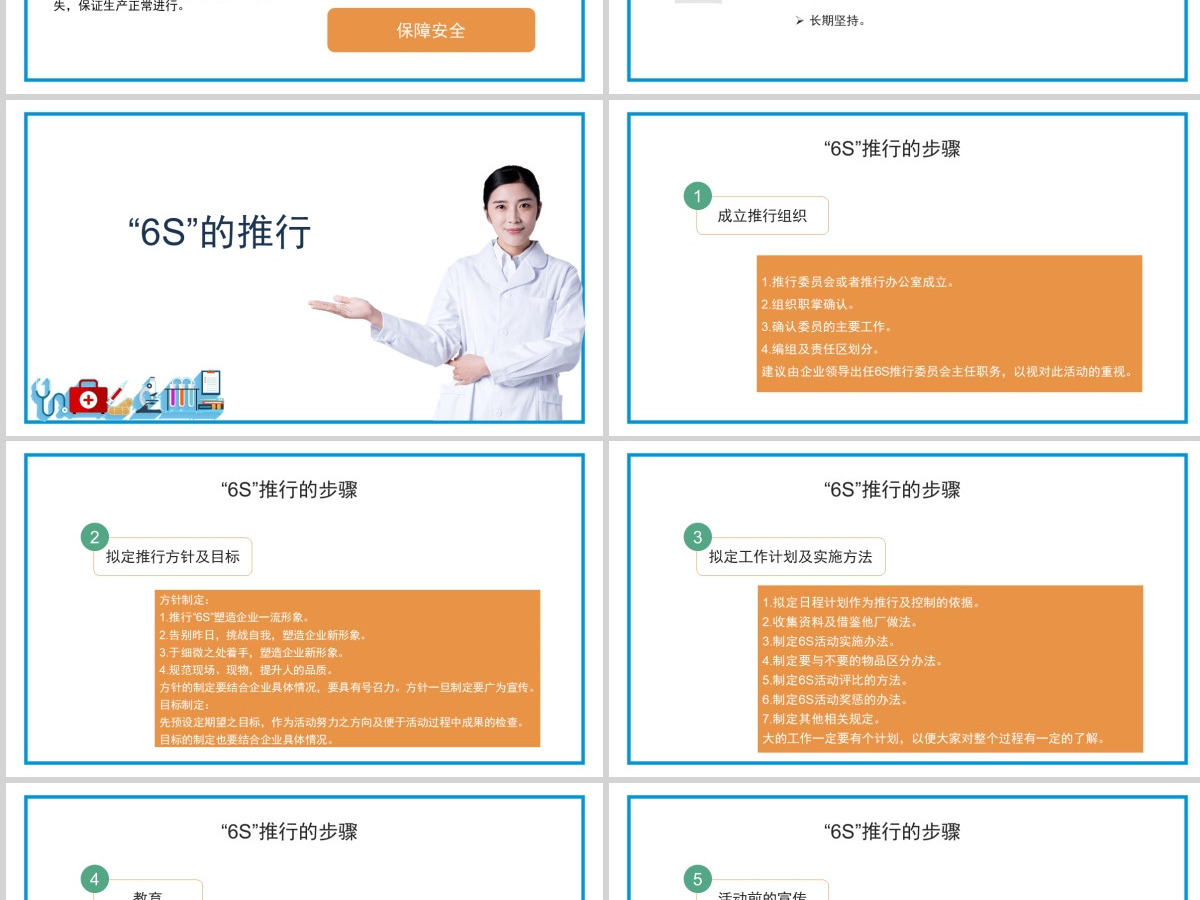This screenshot has width=1200, height=900.
Task: Click text 3.于细微之处着手，塑造企业新形象。
Action: [x=251, y=652]
